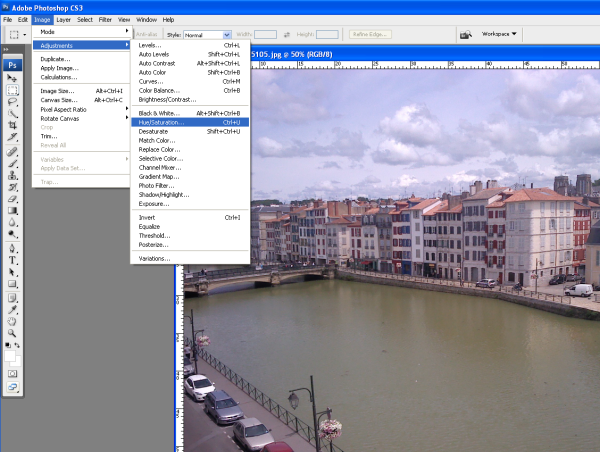600x452 pixels.
Task: Choose Hue/Saturation from Adjustments submenu
Action: click(161, 122)
